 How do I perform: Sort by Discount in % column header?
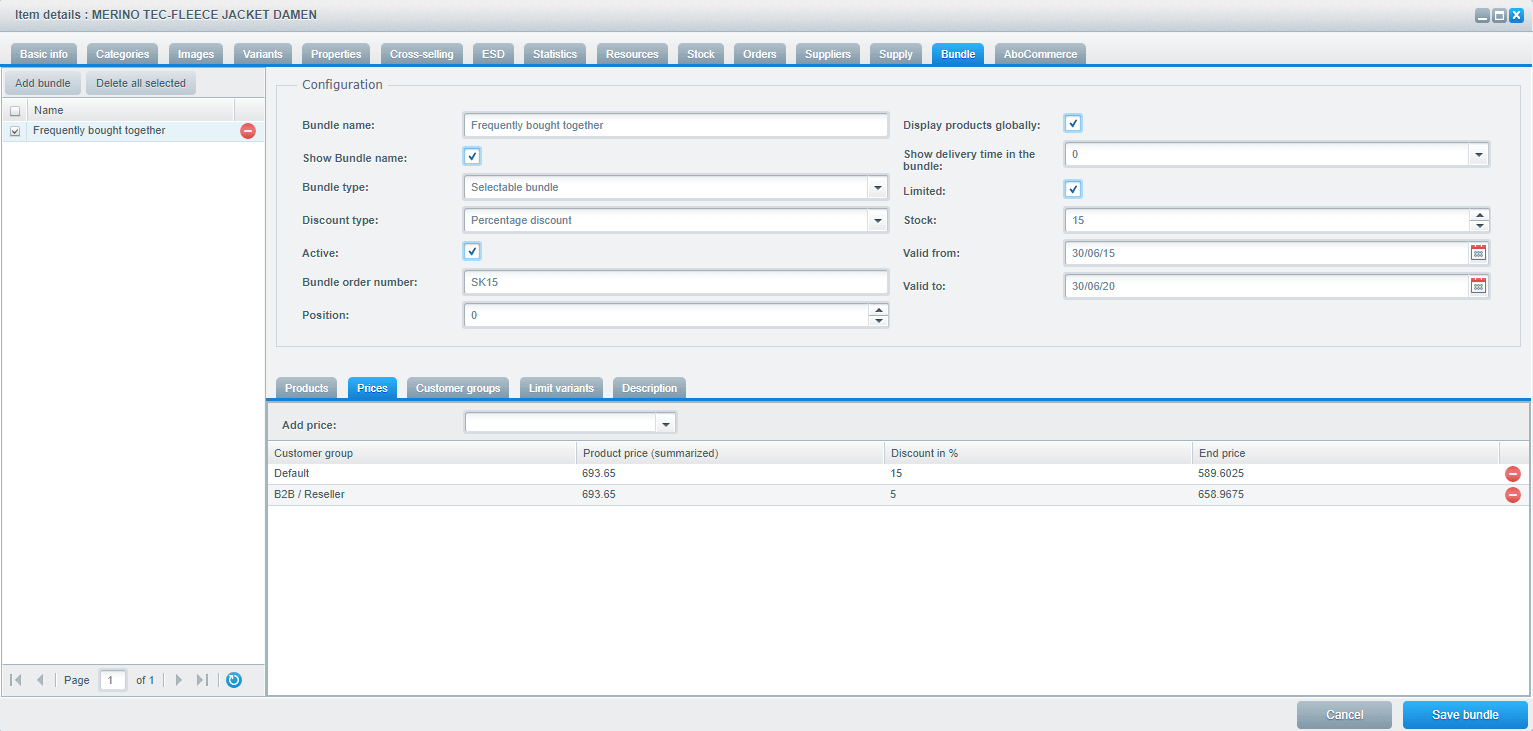(1038, 453)
